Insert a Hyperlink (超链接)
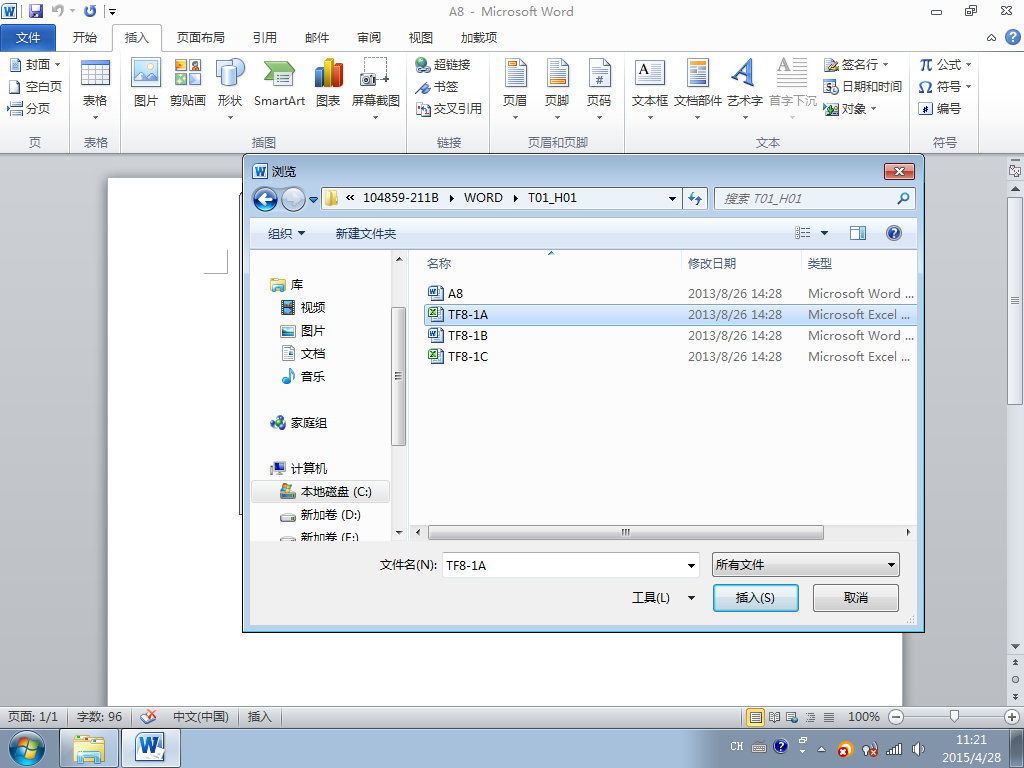Screen dimensions: 1024x768 [x=443, y=65]
